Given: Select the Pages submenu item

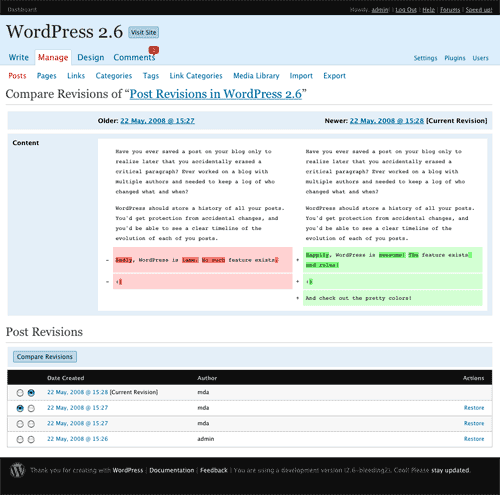Looking at the screenshot, I should (47, 76).
